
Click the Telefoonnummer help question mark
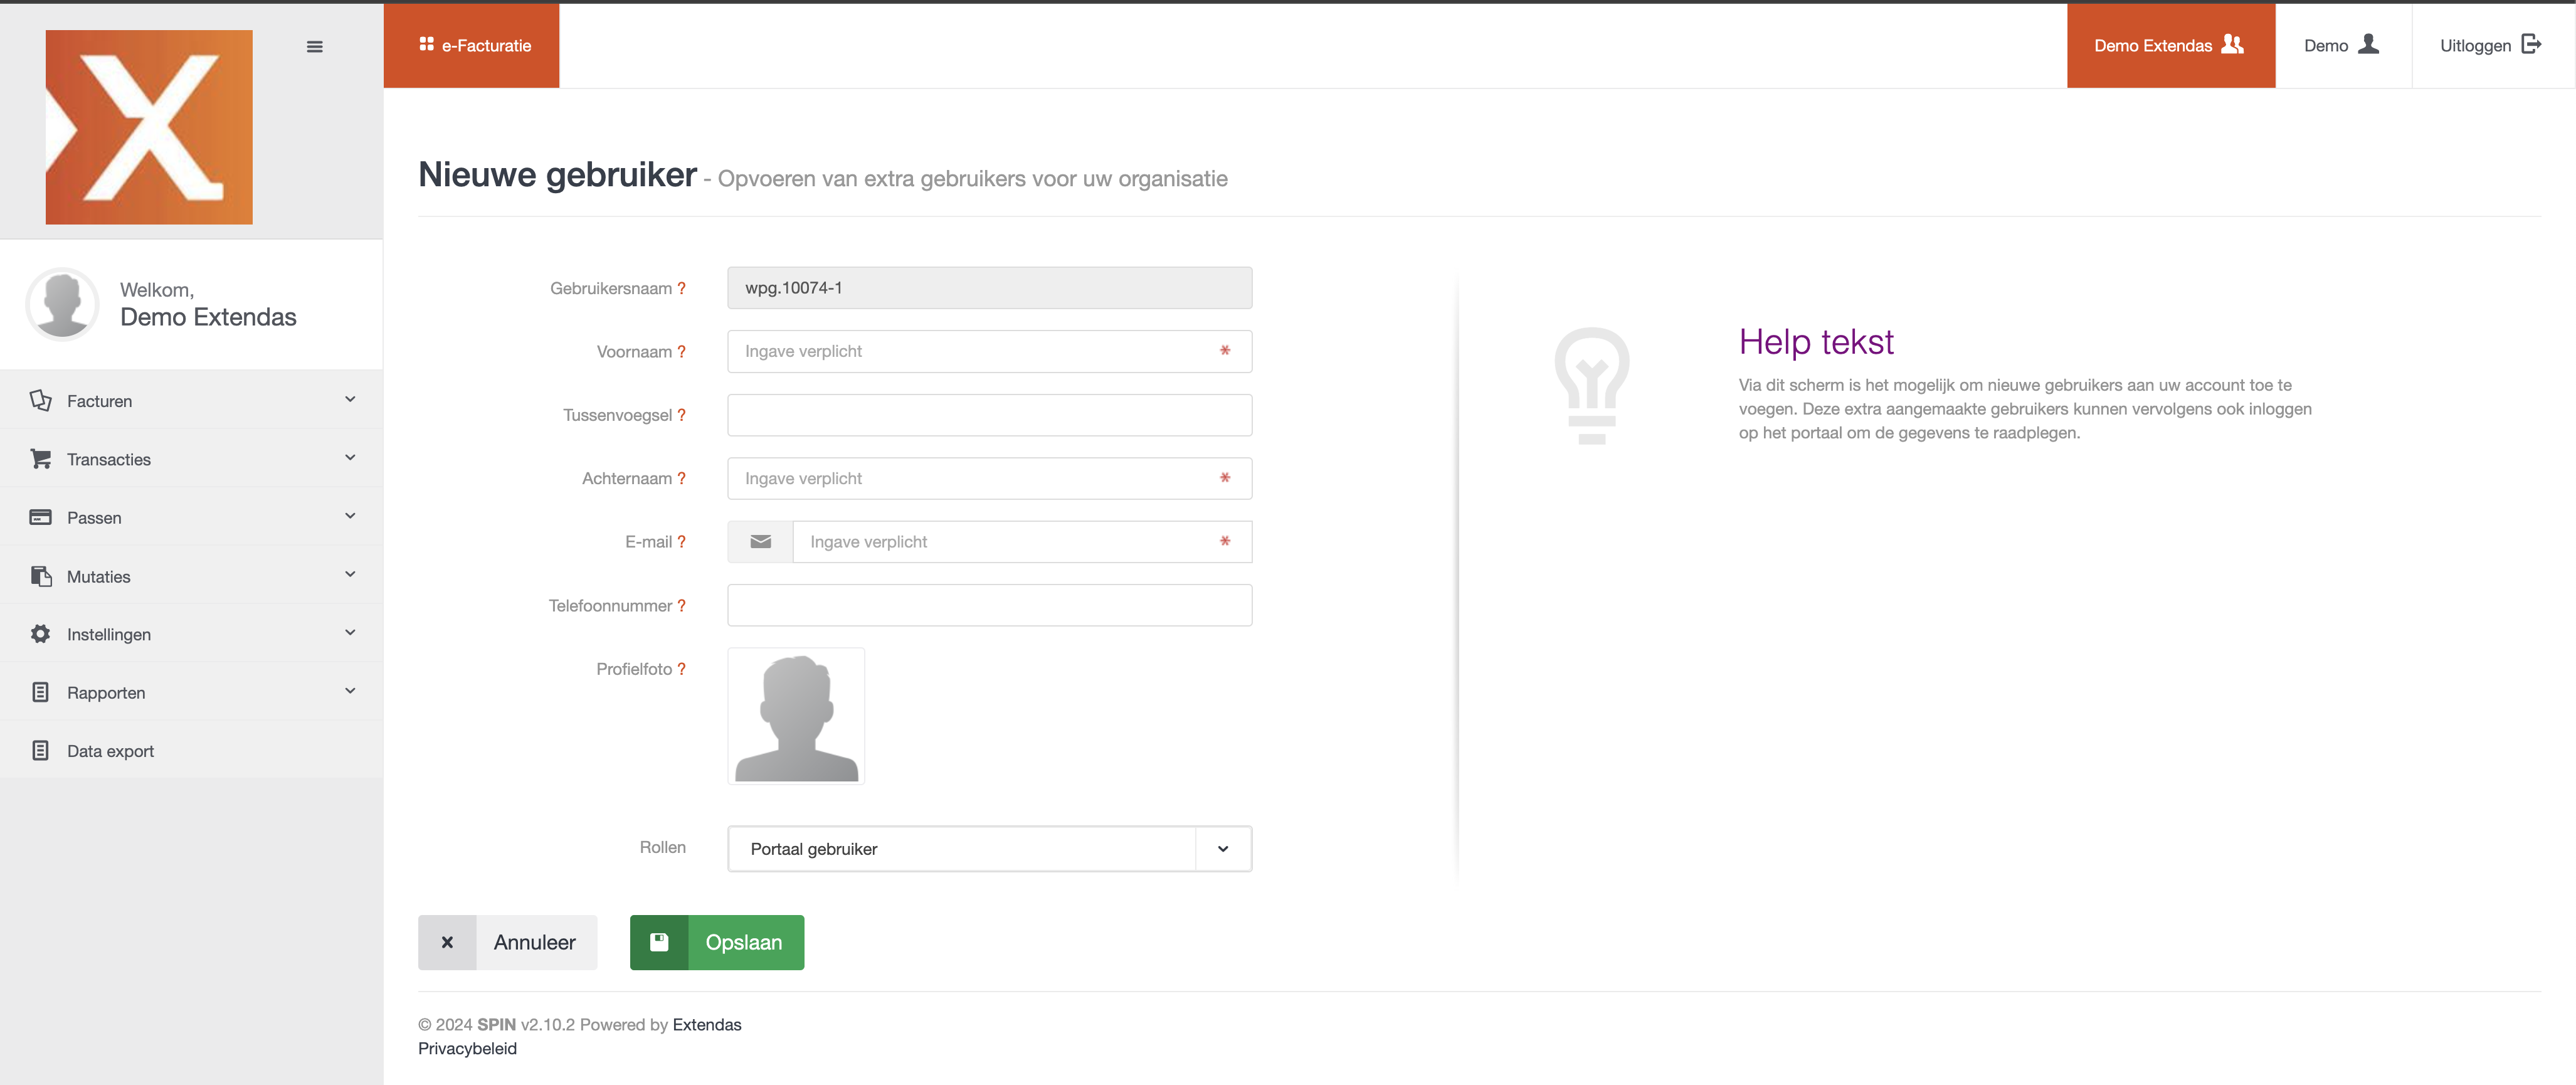coord(681,606)
